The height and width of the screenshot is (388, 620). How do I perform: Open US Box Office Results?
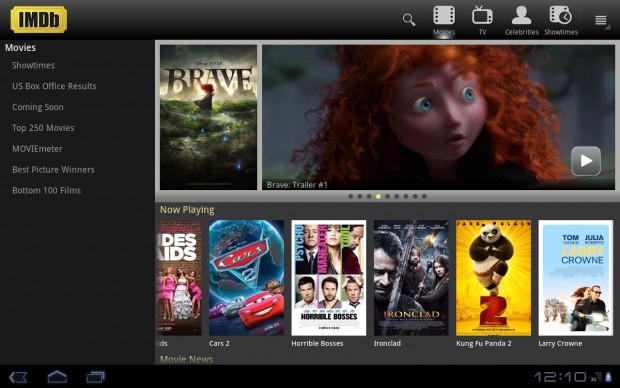pyautogui.click(x=54, y=86)
